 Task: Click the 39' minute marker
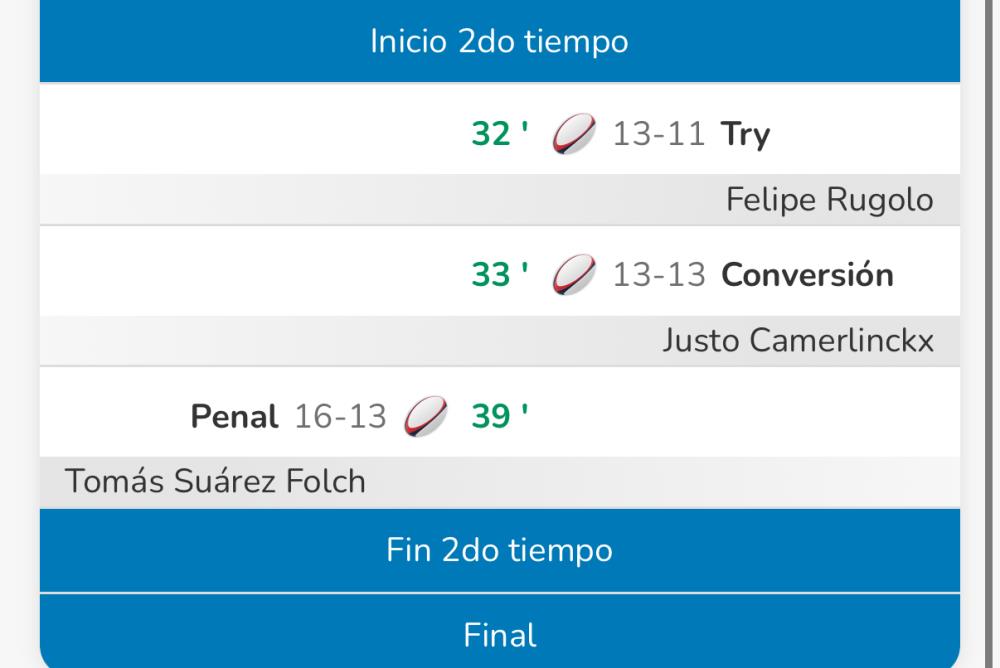(500, 416)
